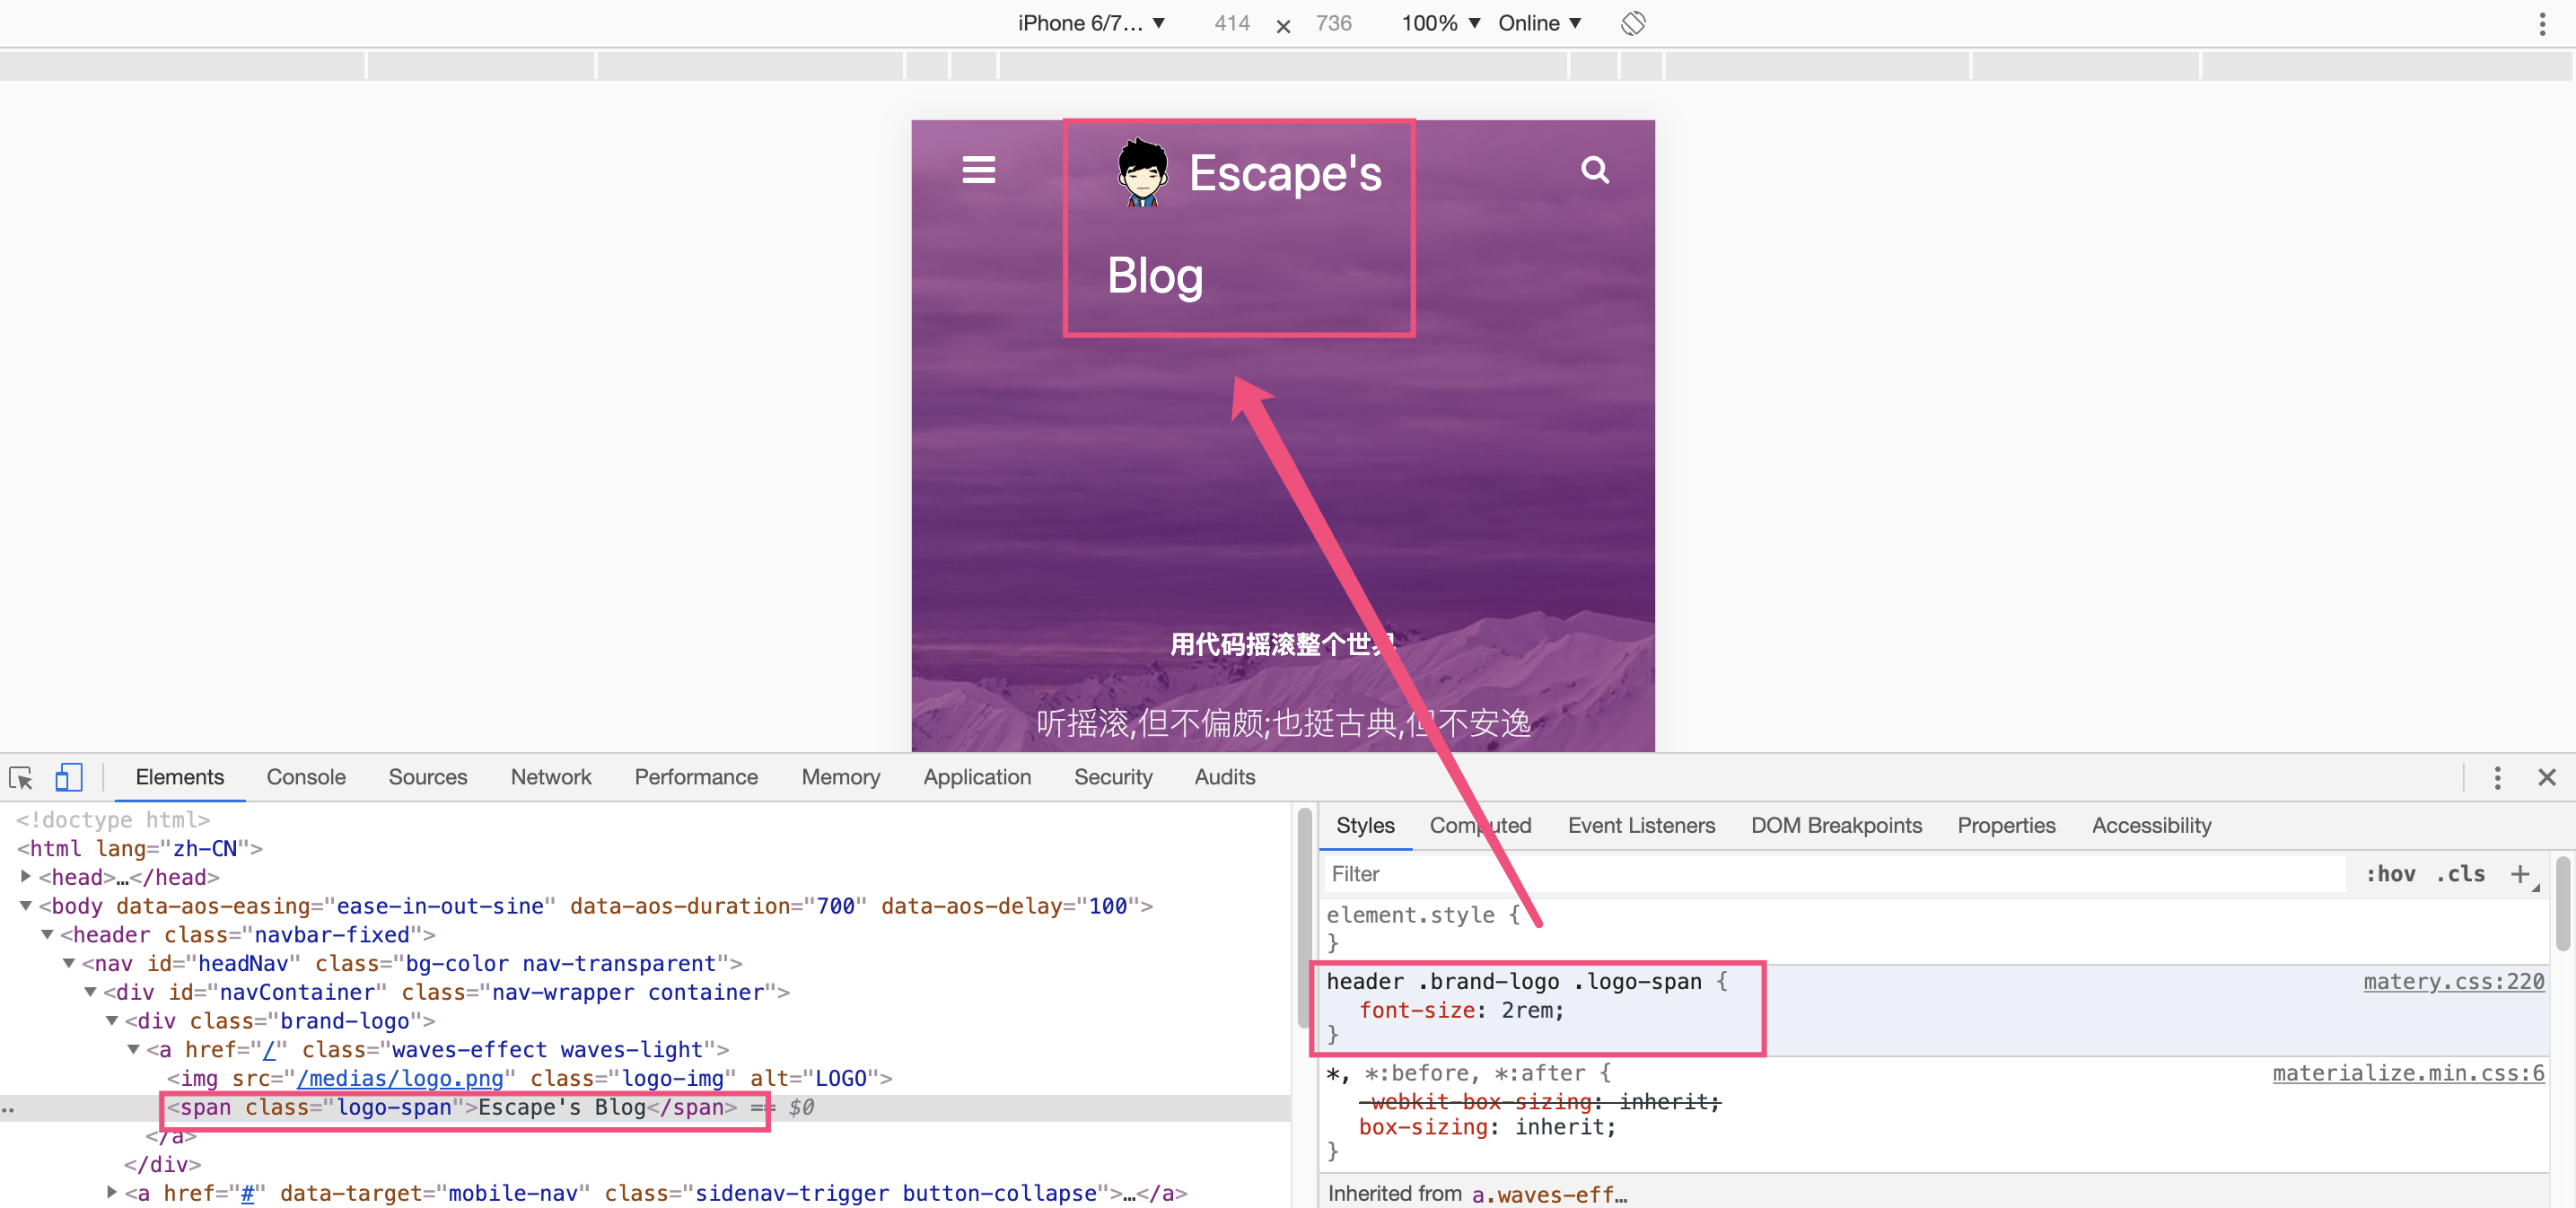Open the matery.css:220 source link
The height and width of the screenshot is (1208, 2576).
(2453, 982)
